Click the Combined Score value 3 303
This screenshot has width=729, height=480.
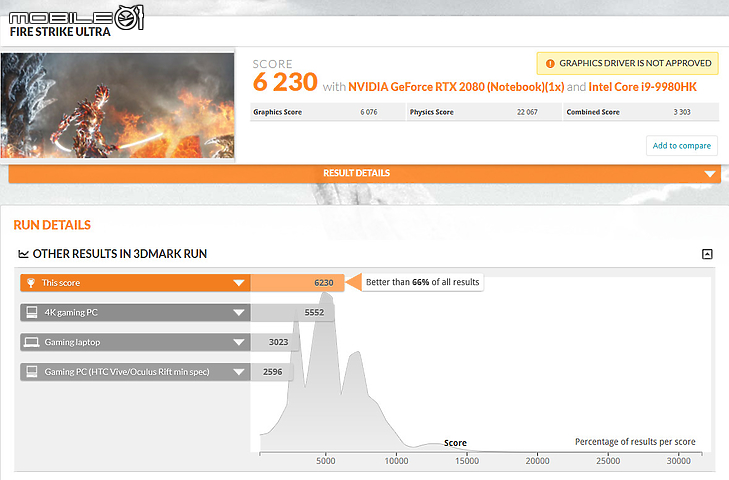coord(682,112)
